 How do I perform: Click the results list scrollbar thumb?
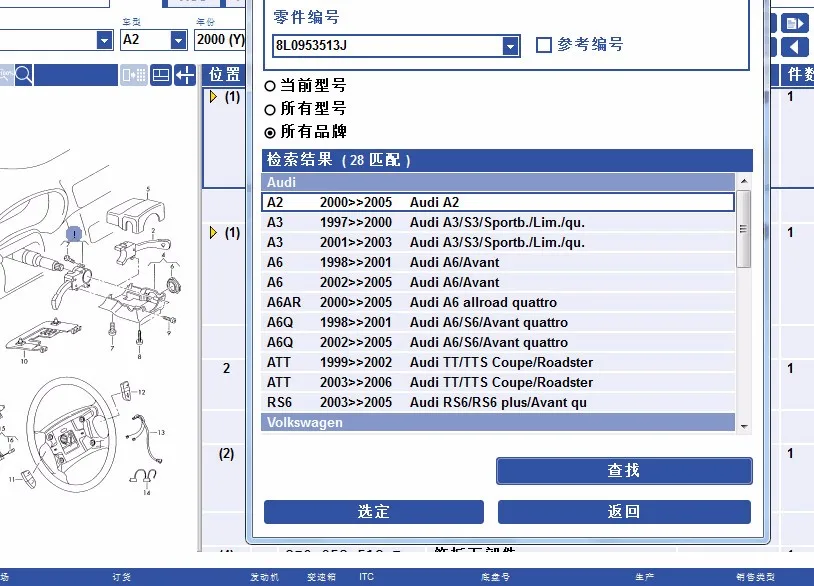tap(744, 229)
